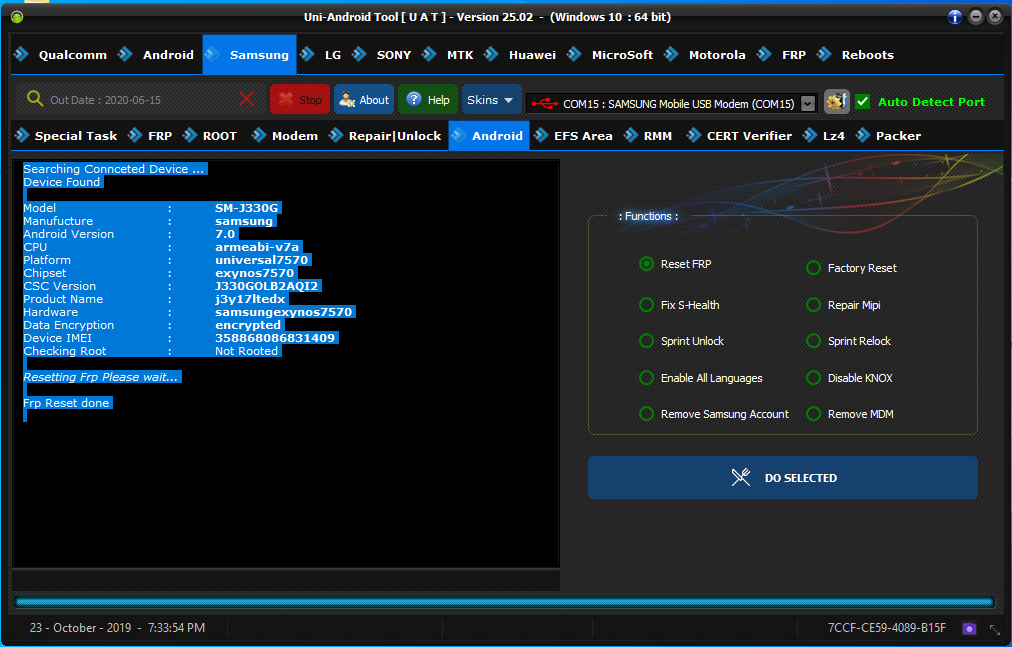Open device manager gear icon beside port list
1012x647 pixels.
[x=836, y=101]
